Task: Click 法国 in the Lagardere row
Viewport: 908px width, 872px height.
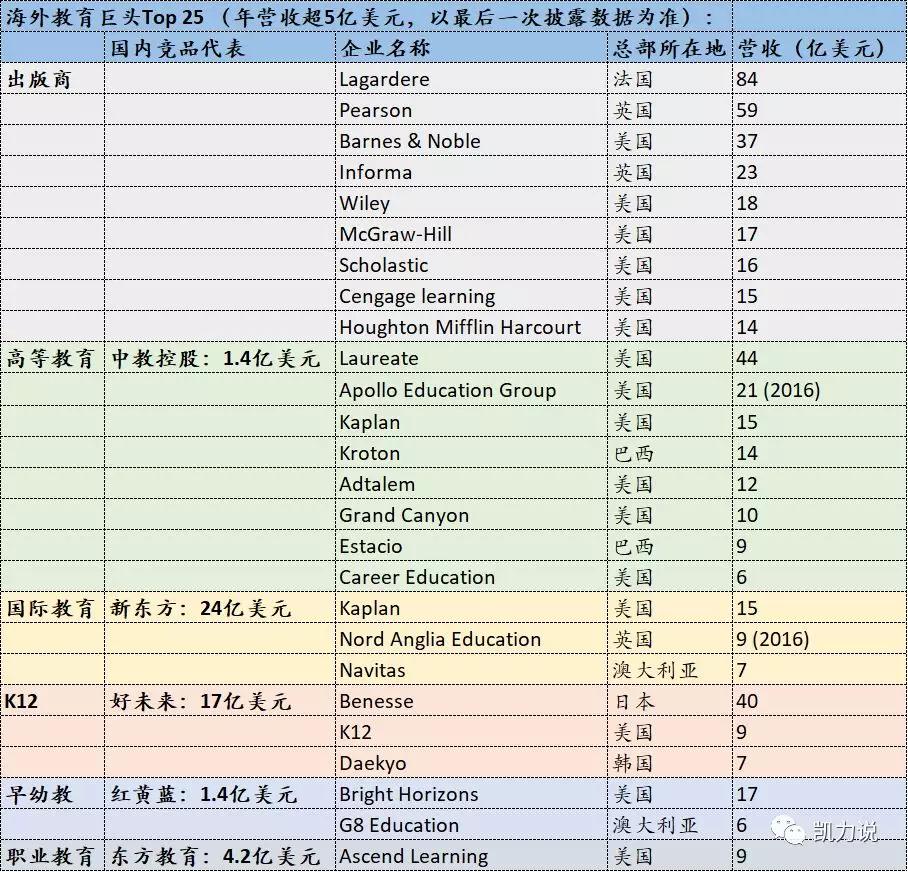Action: point(633,79)
